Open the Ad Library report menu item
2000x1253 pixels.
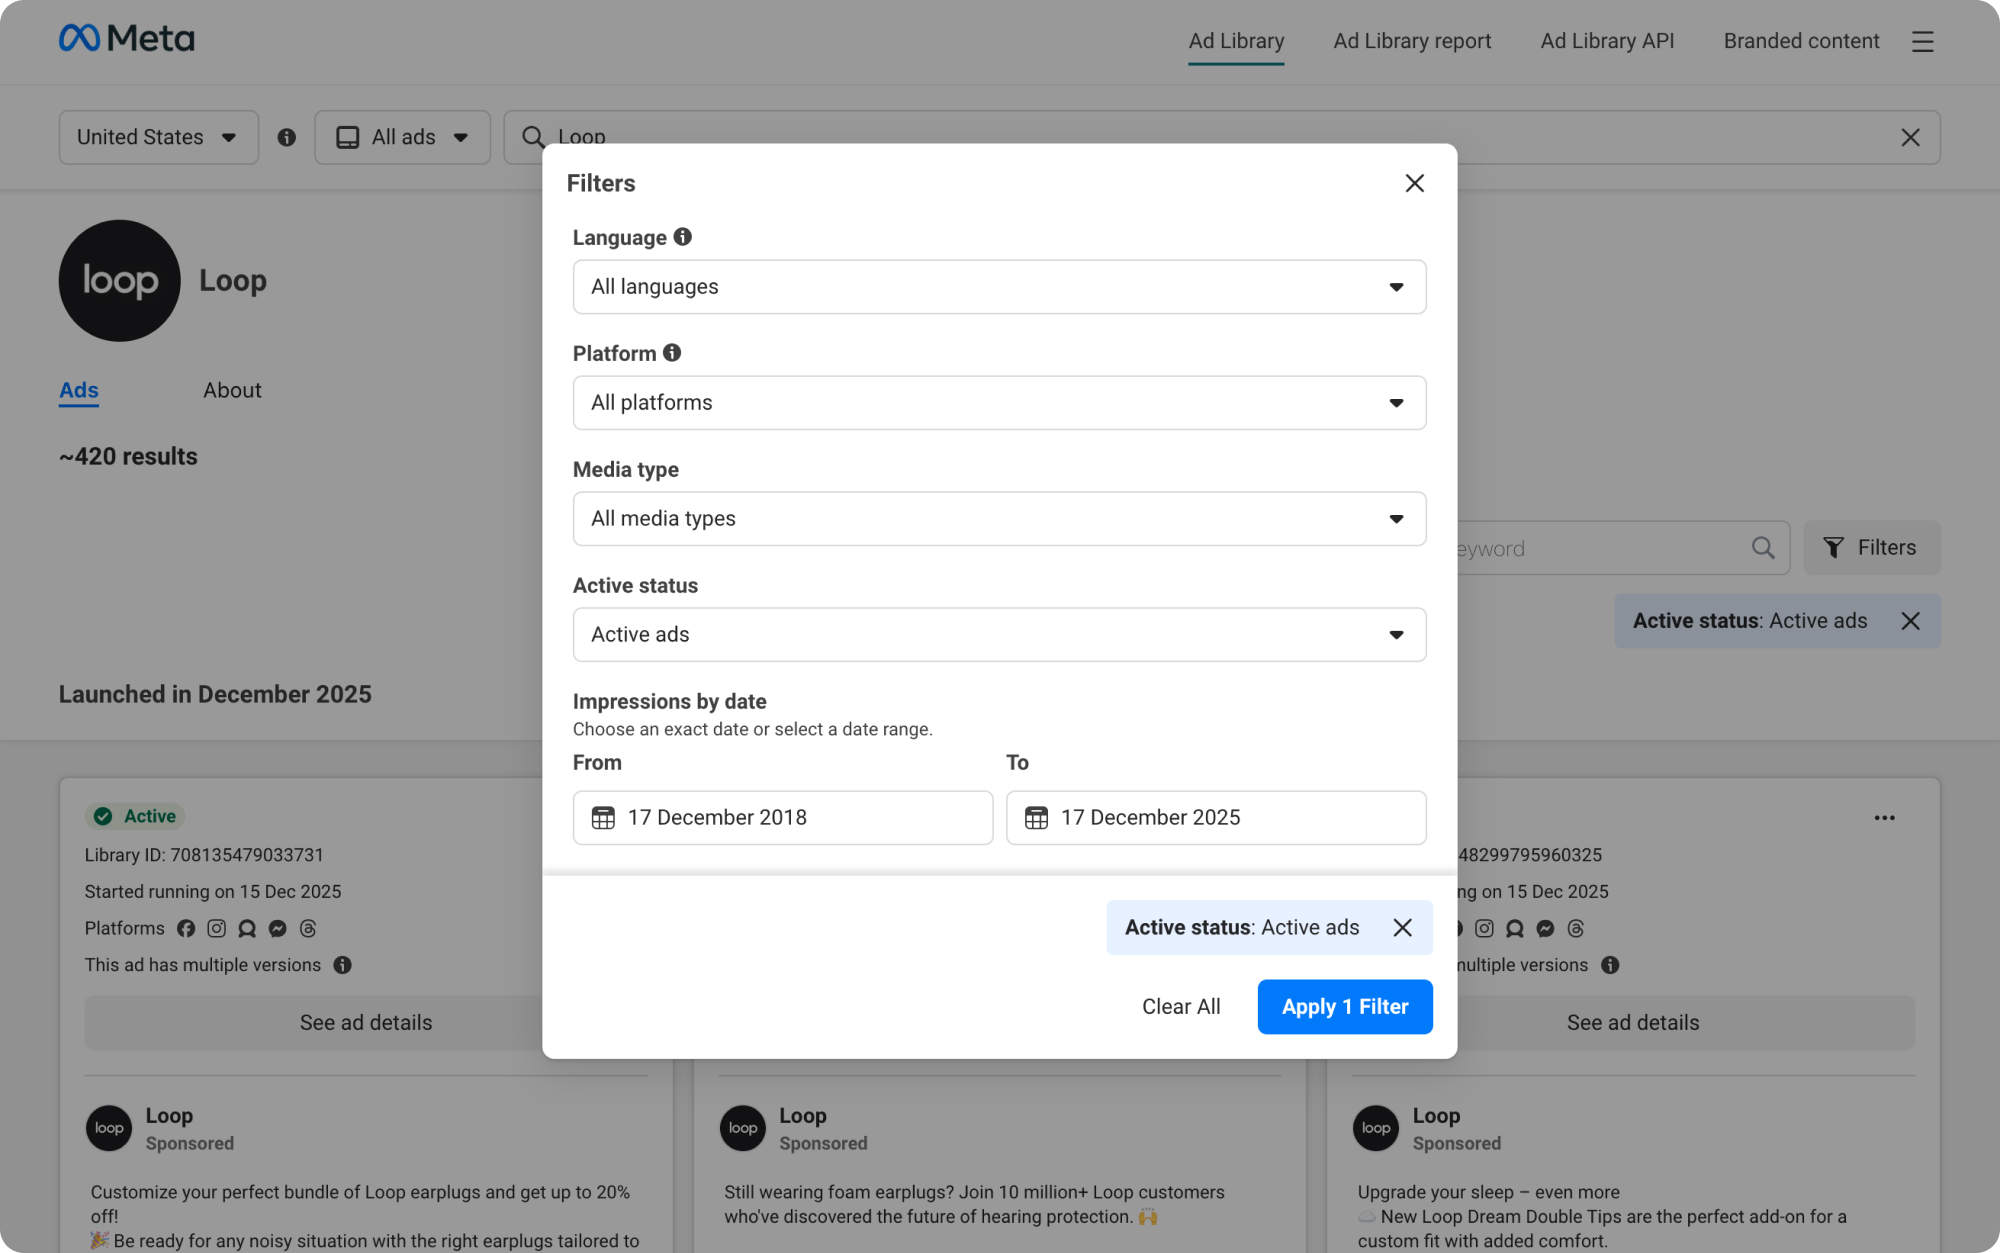pyautogui.click(x=1411, y=41)
